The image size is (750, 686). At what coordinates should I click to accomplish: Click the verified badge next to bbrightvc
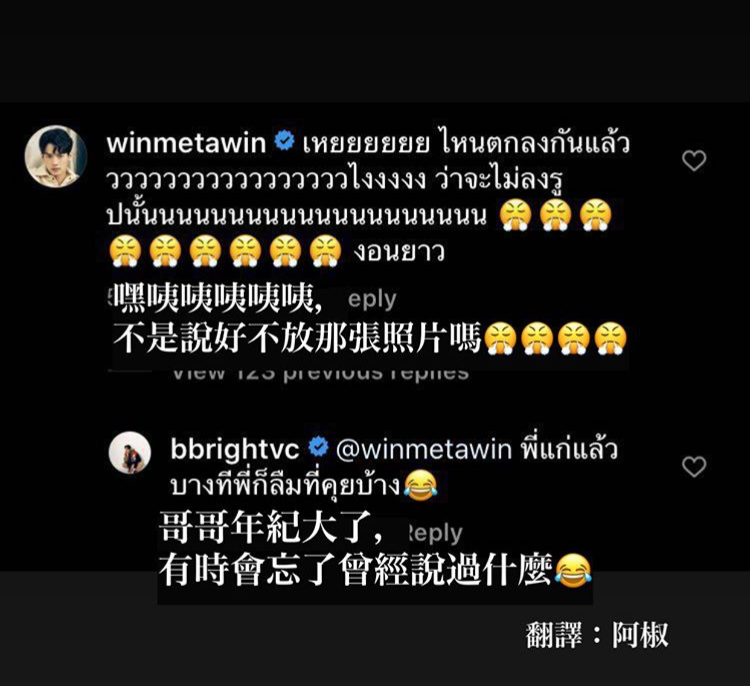click(x=318, y=448)
